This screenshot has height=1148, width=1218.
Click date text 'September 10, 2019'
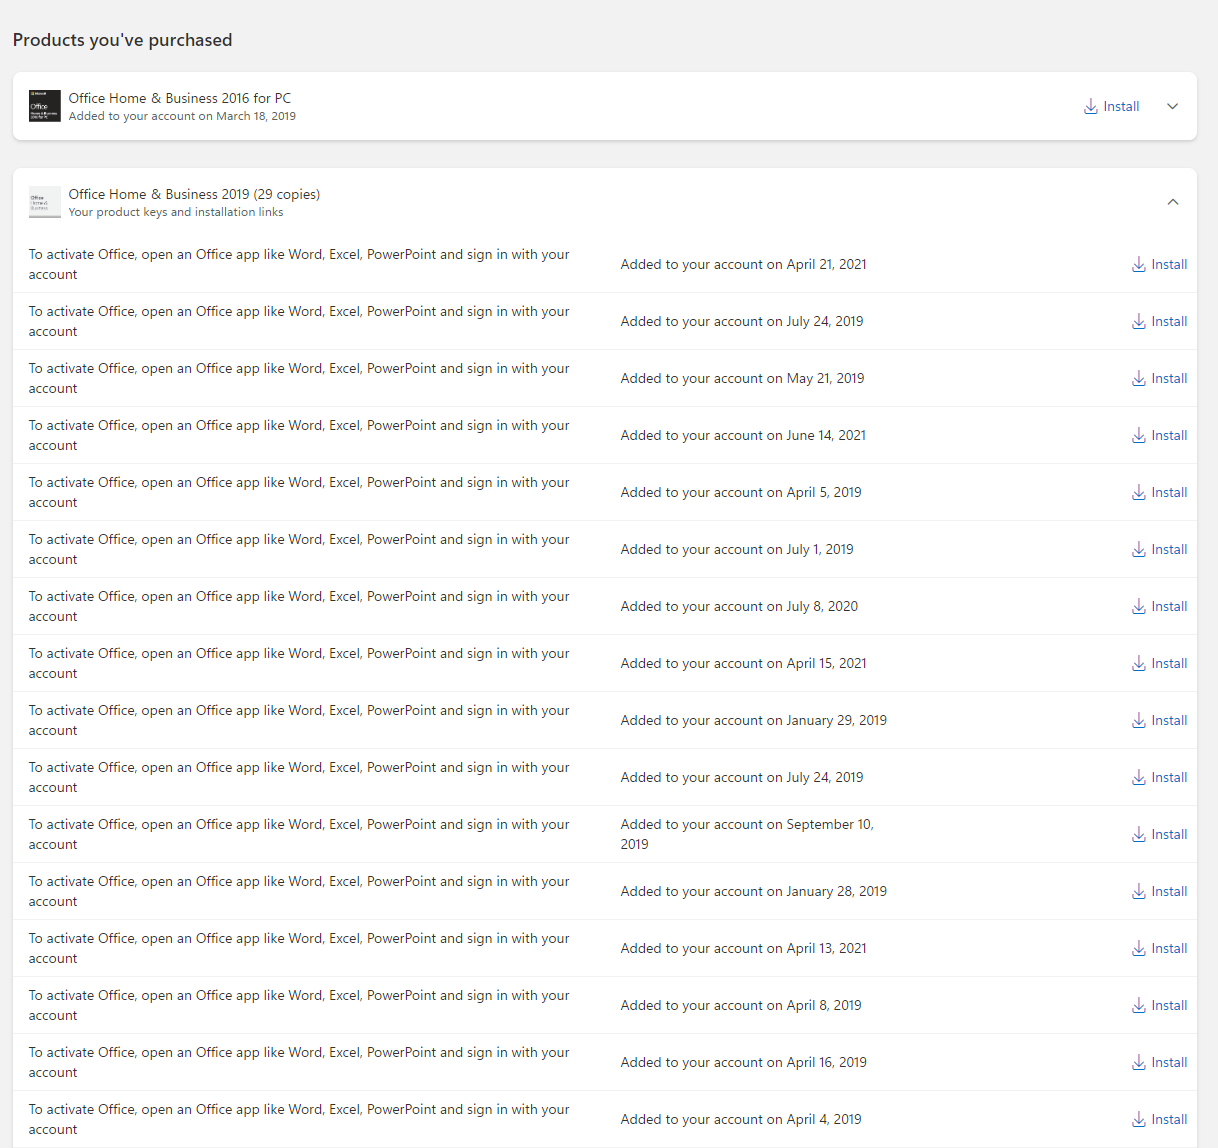747,834
